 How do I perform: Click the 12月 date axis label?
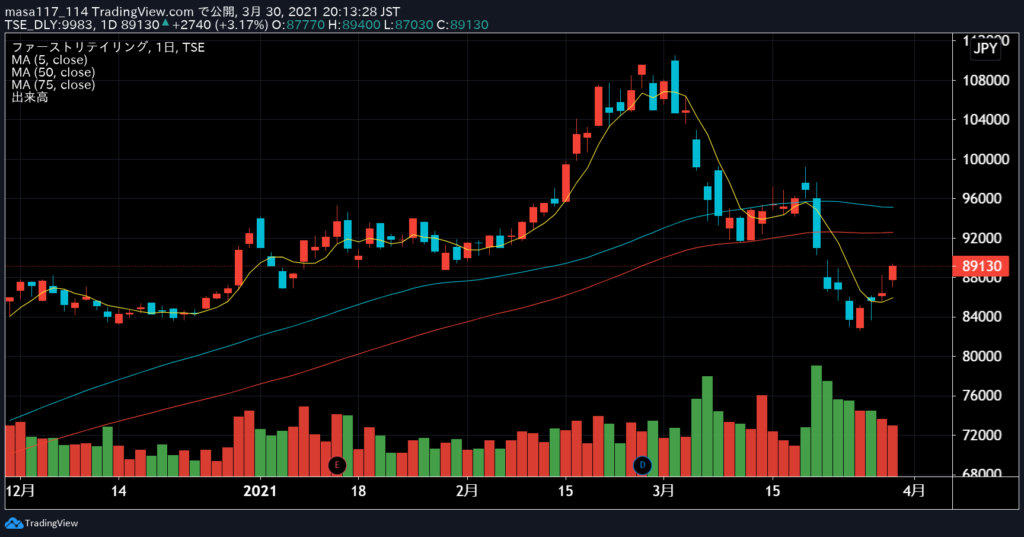[20, 491]
